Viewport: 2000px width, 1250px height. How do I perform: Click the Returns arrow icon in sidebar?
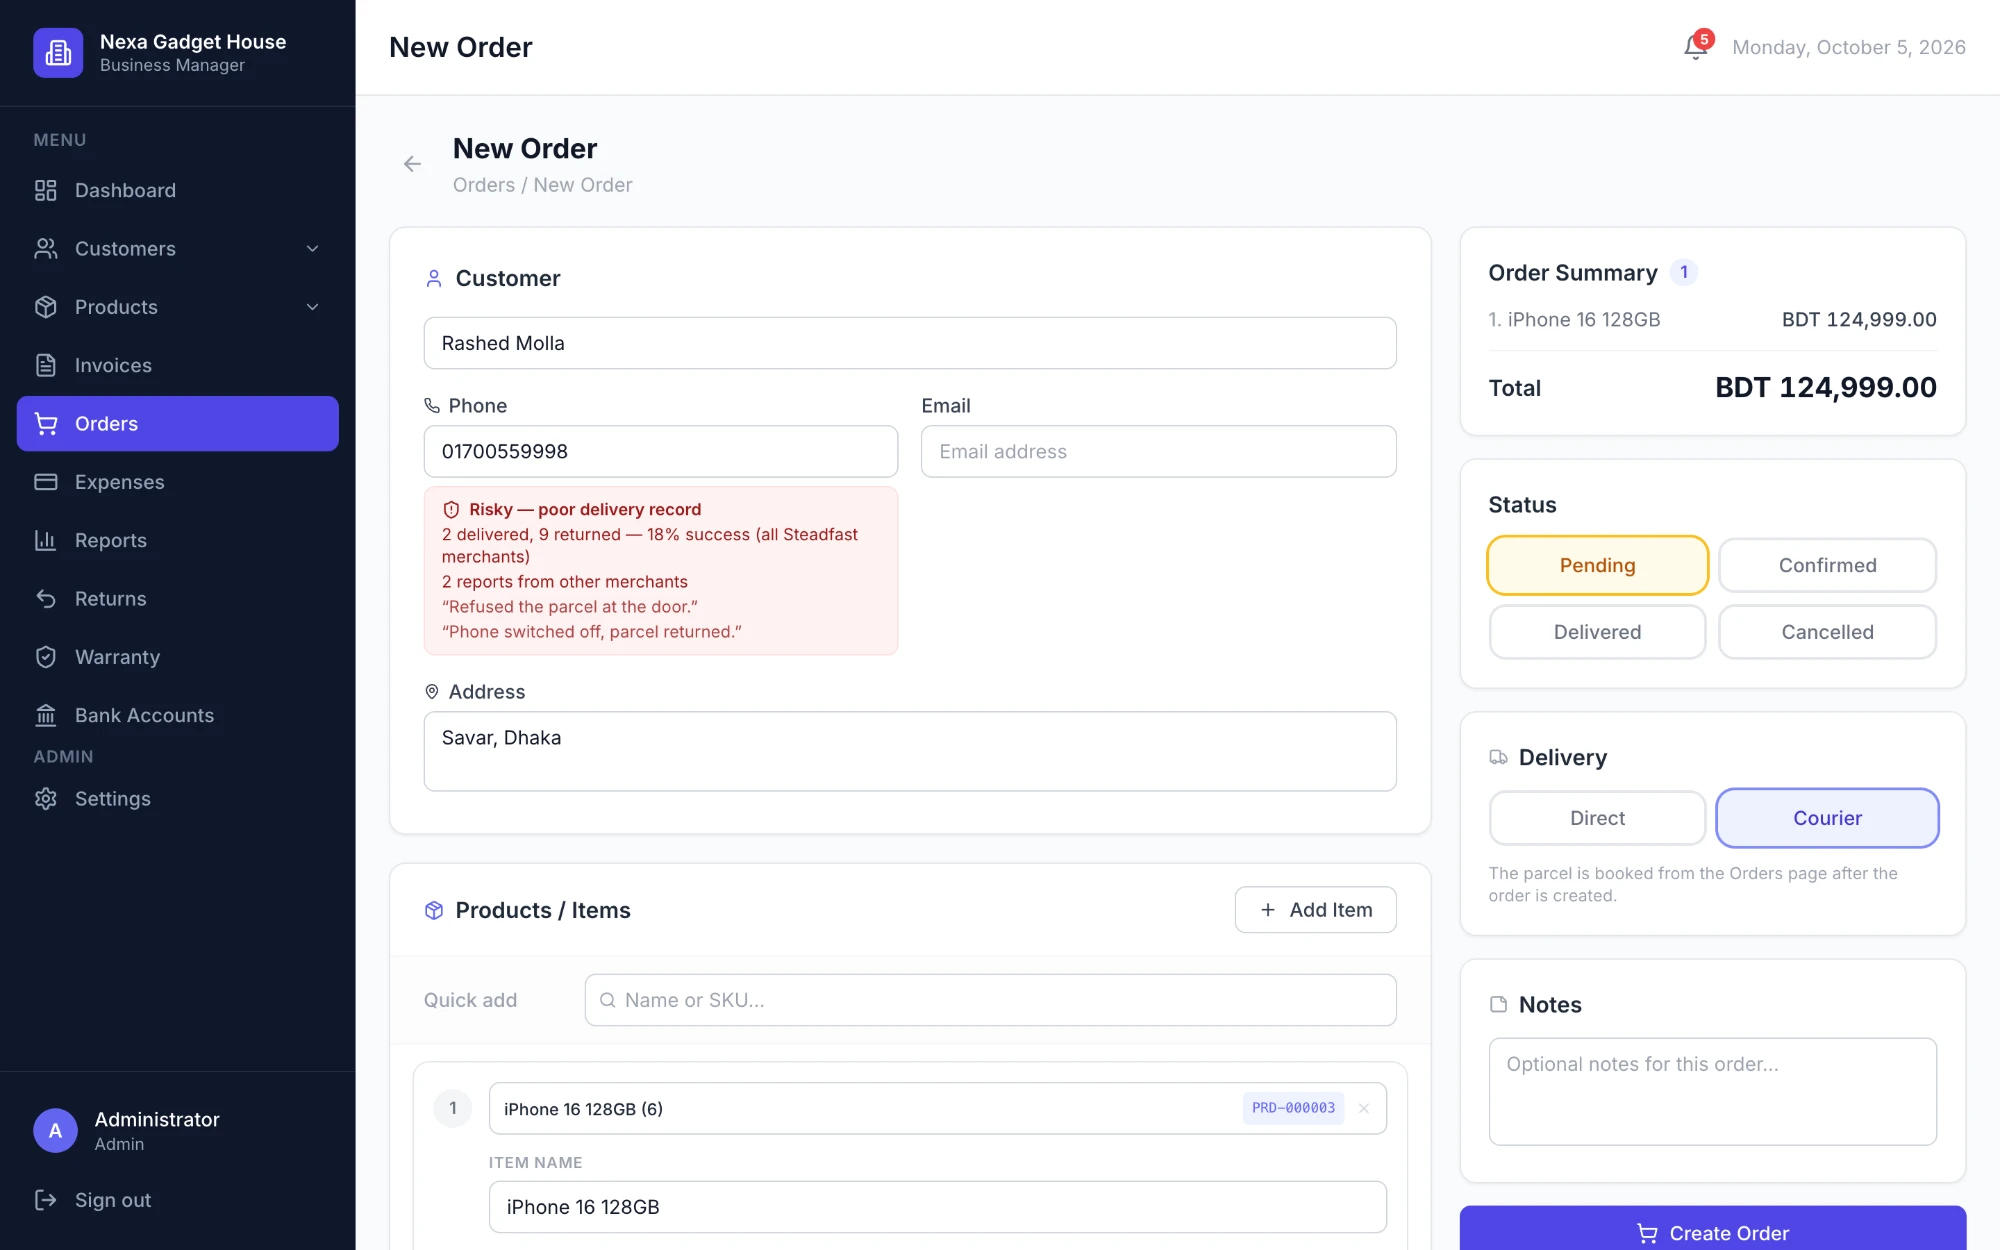[46, 598]
